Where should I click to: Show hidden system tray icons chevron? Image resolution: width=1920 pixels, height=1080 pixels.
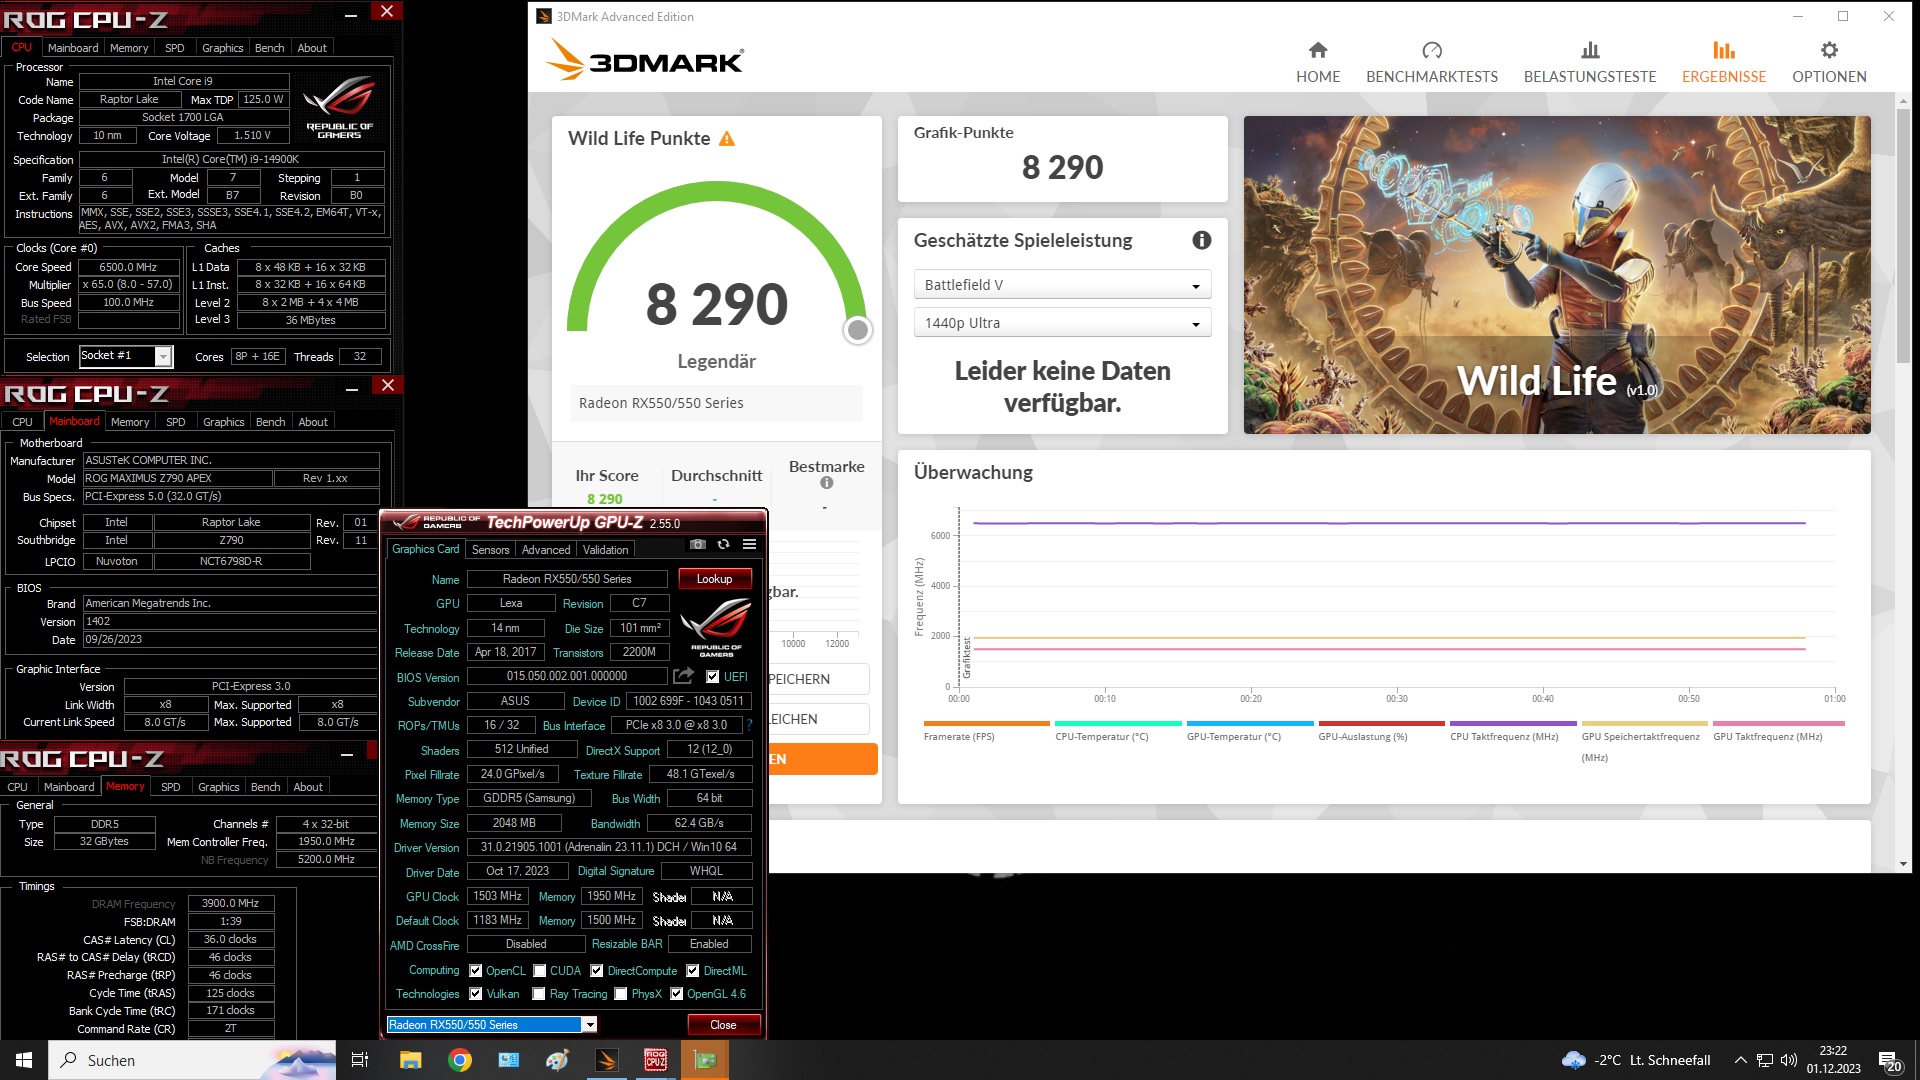(x=1740, y=1060)
